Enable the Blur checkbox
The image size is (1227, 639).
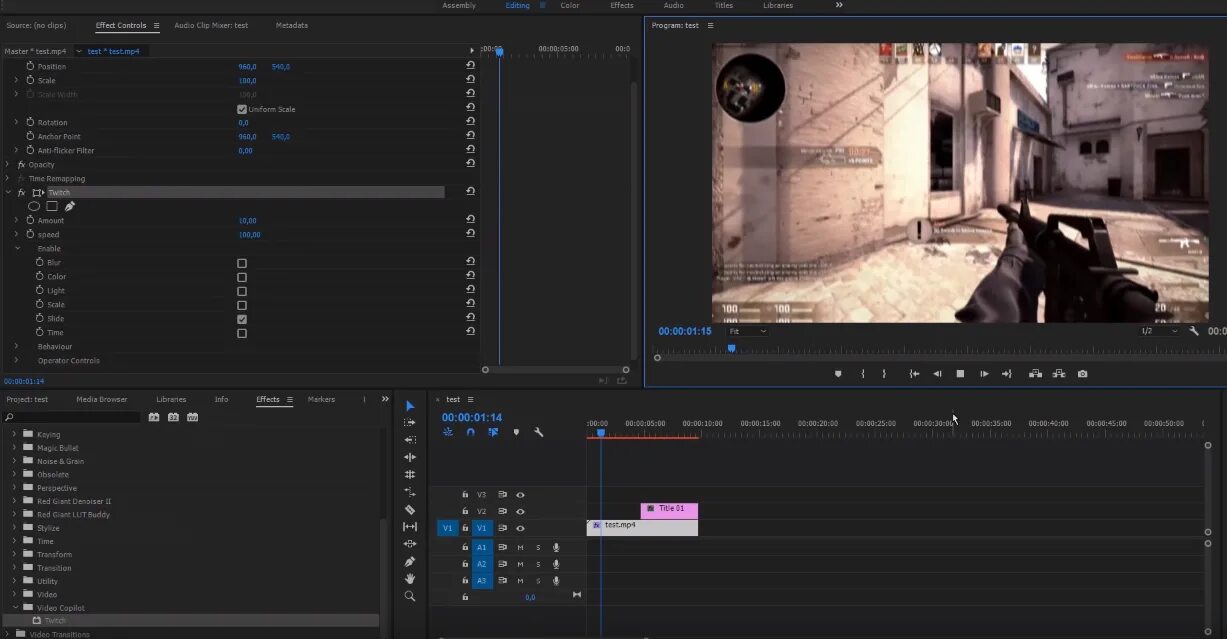(x=242, y=263)
